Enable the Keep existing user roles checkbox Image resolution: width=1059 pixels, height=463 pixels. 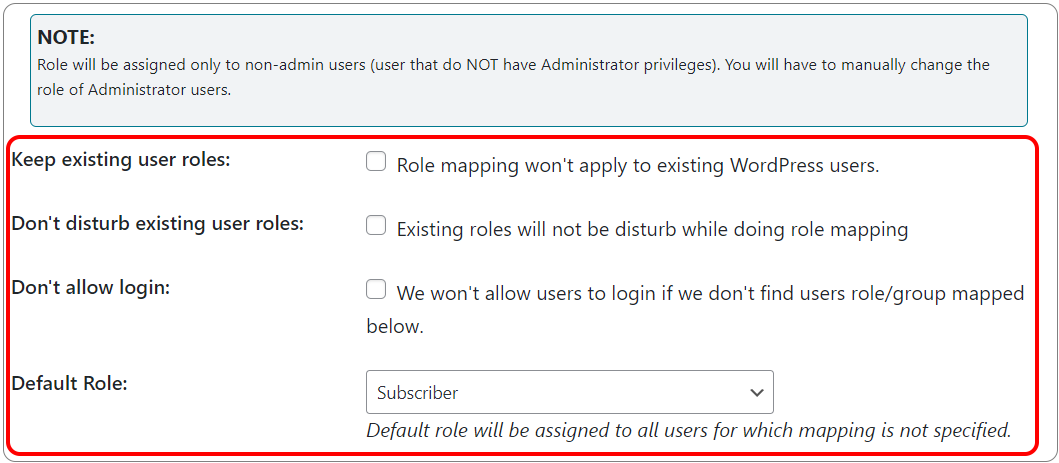376,161
